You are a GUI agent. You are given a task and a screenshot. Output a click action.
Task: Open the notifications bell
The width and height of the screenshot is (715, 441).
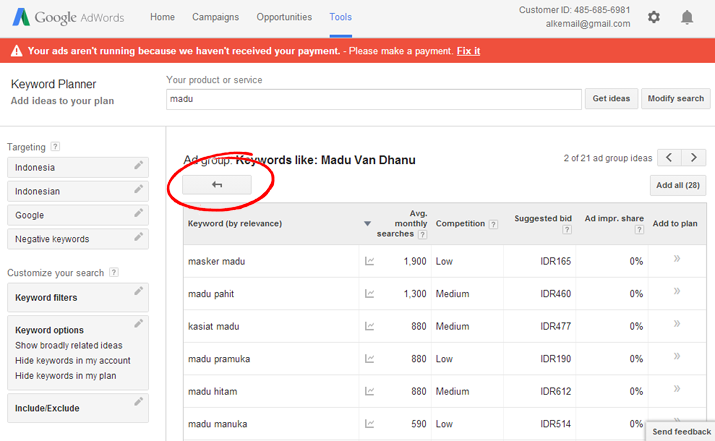click(x=687, y=17)
